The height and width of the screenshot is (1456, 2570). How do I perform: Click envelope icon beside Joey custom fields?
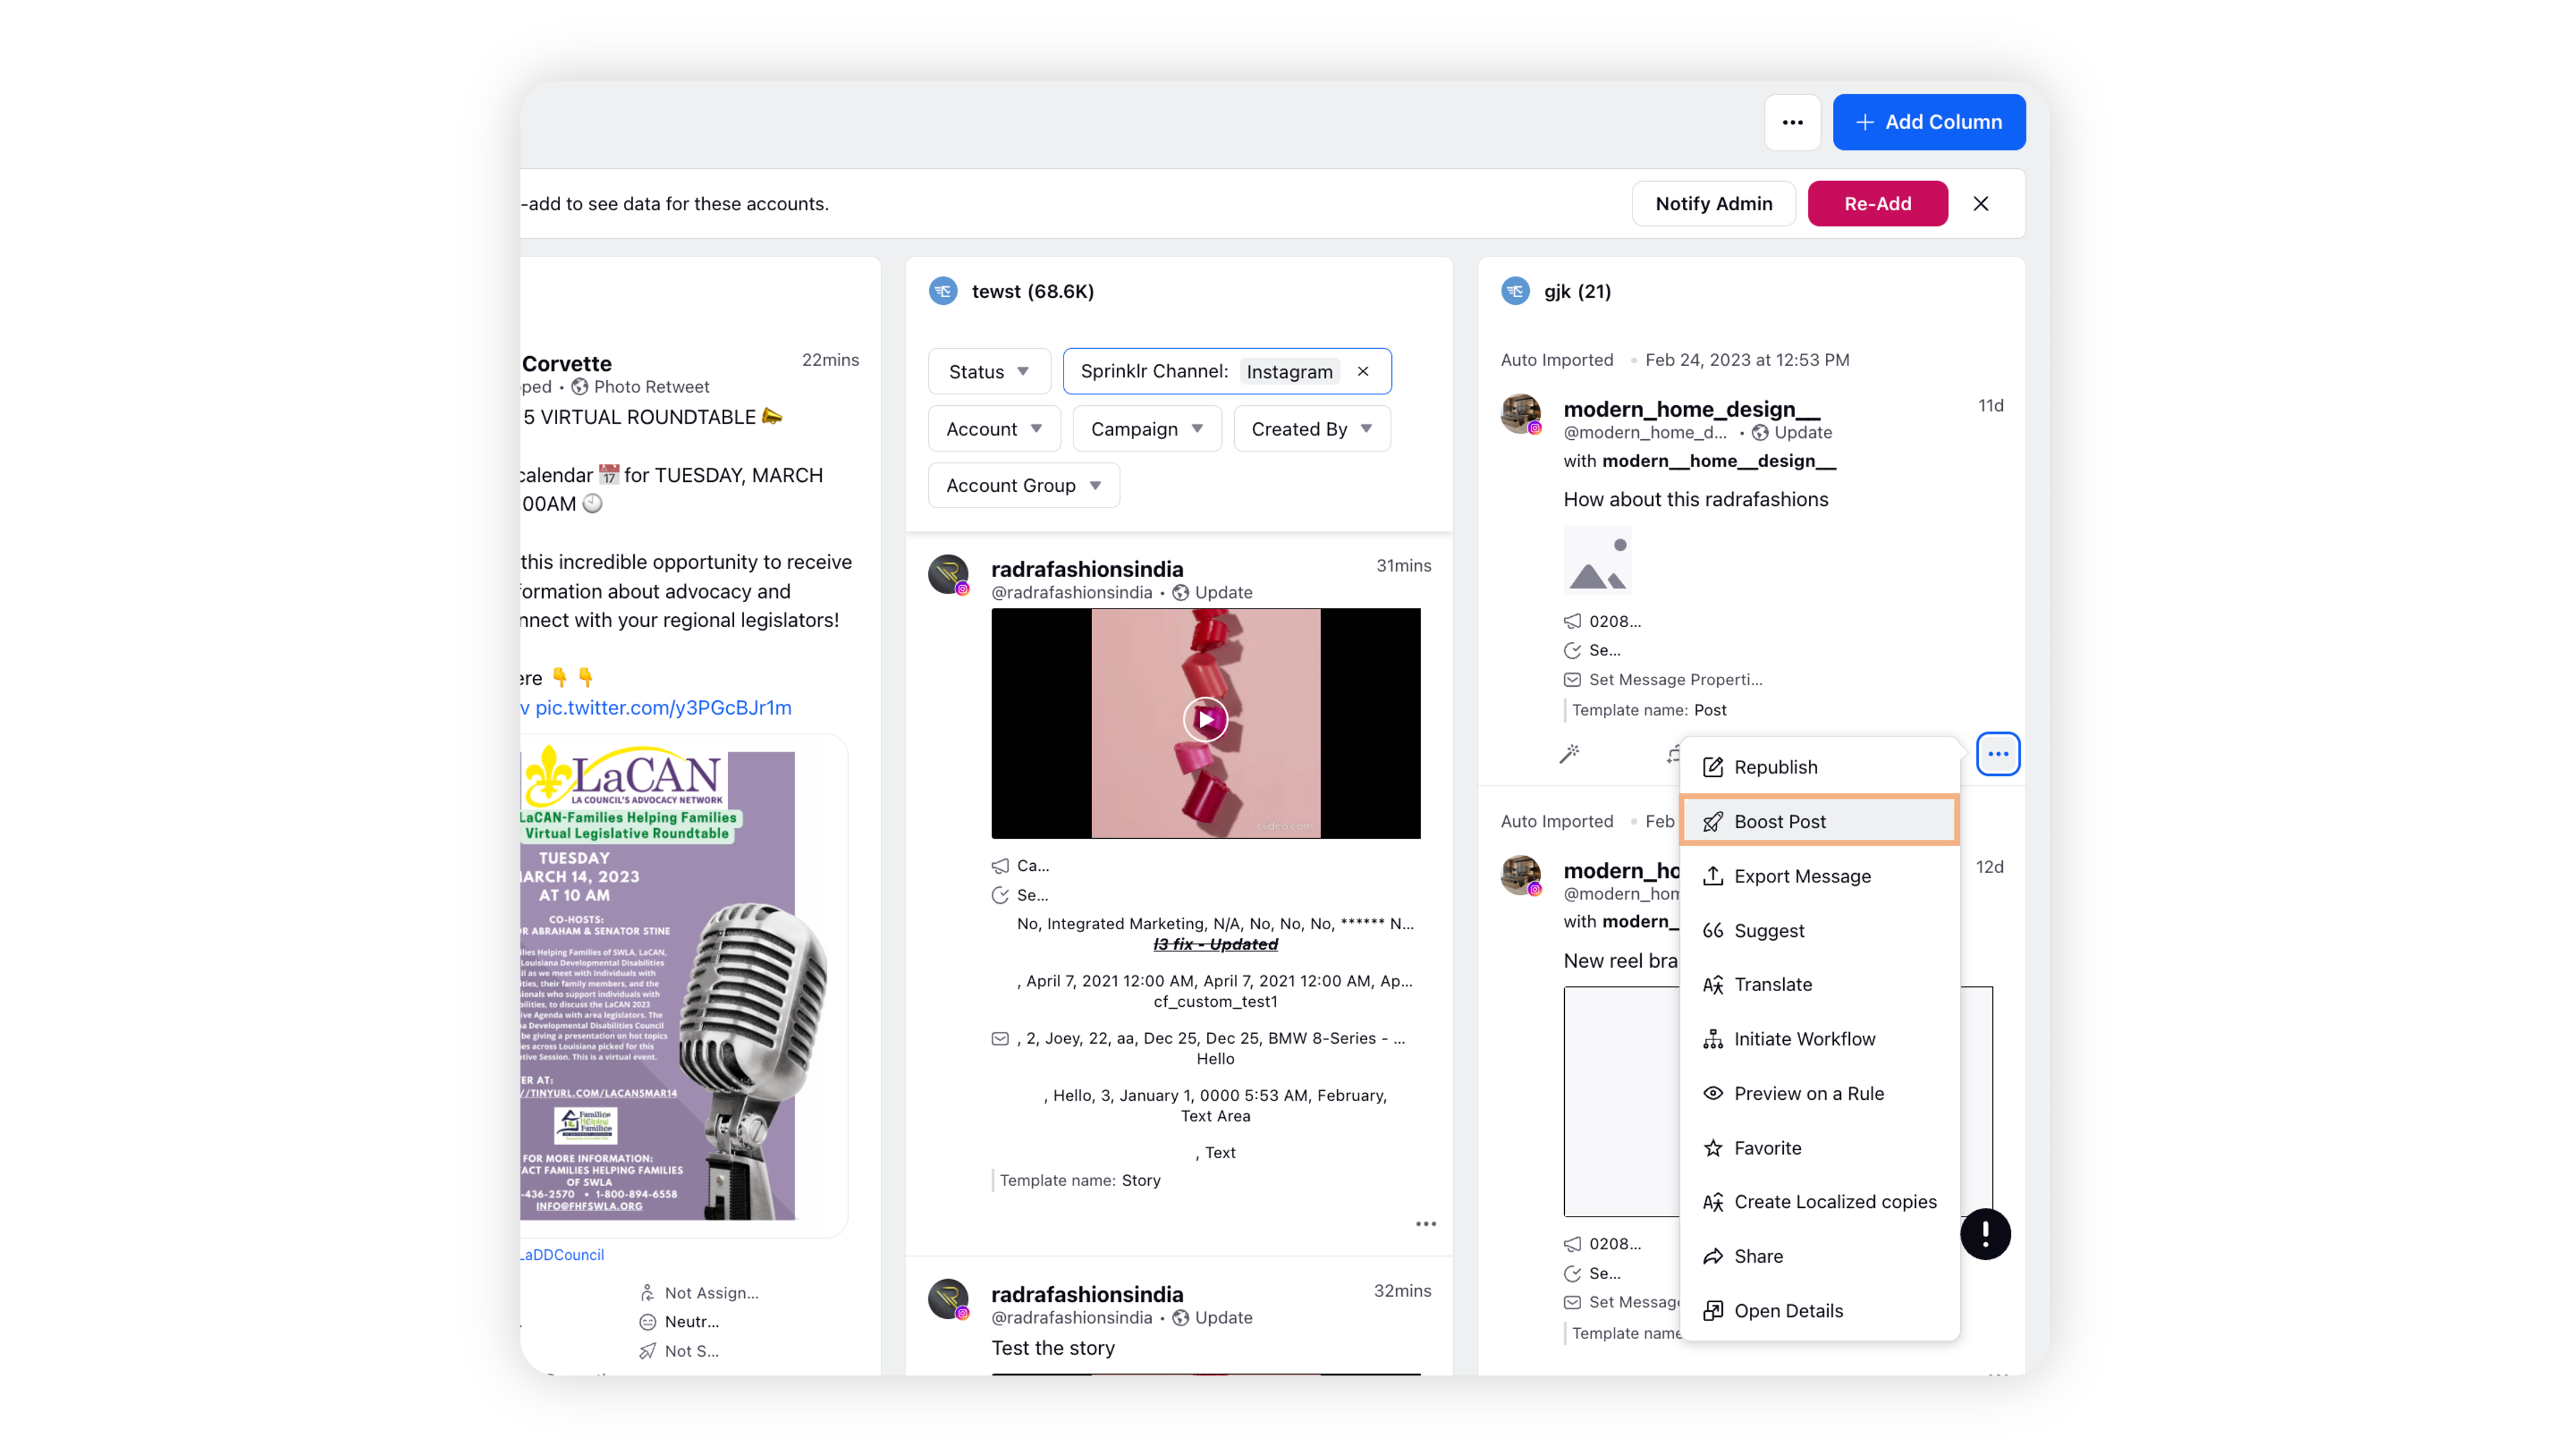click(x=999, y=1038)
